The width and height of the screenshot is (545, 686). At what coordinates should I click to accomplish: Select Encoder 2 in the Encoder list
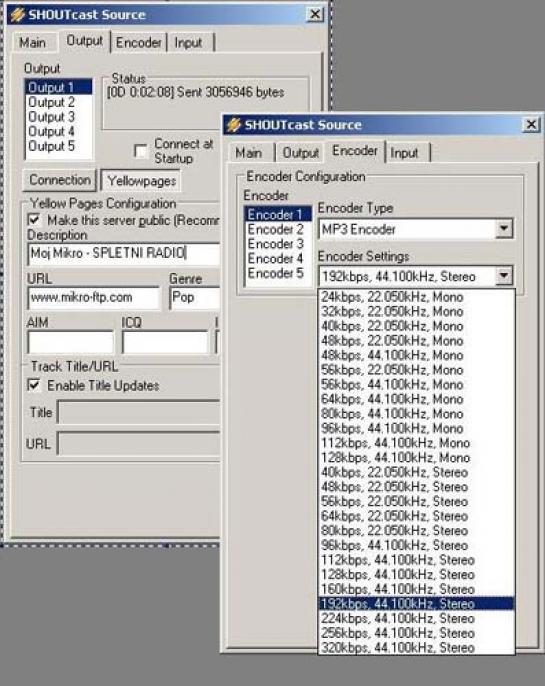(x=278, y=229)
